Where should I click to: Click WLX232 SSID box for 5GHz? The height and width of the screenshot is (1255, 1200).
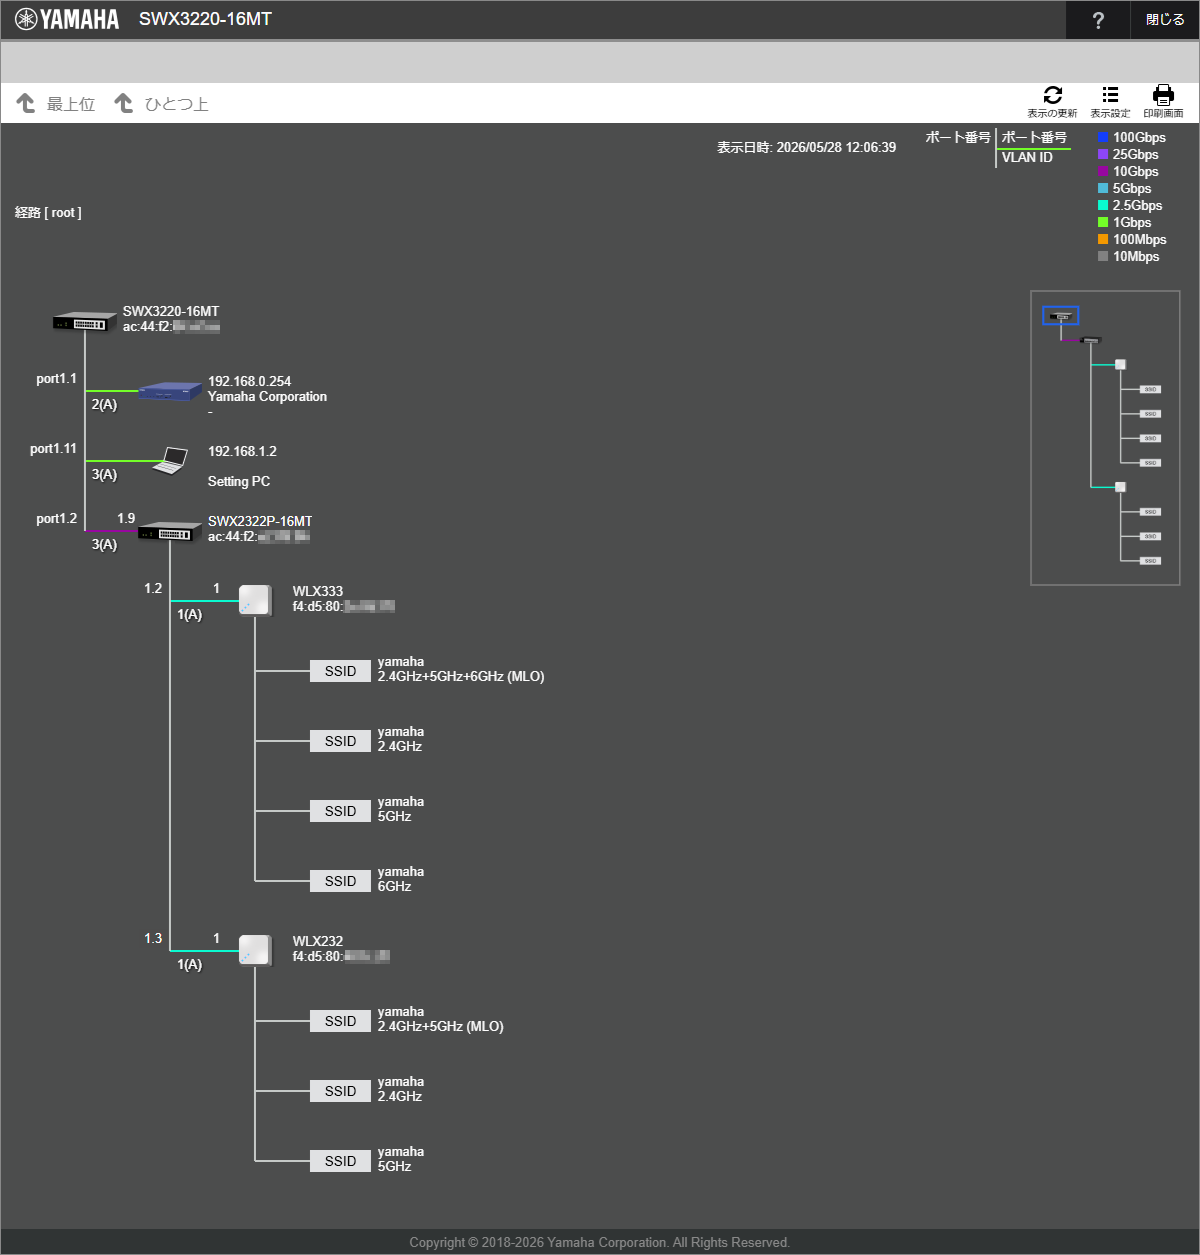click(340, 1161)
